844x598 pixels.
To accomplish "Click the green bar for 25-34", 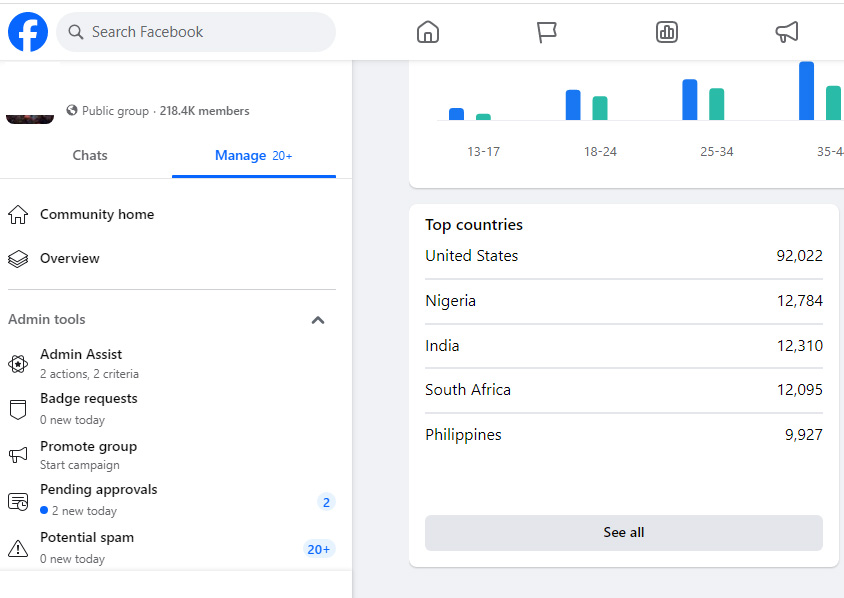I will pyautogui.click(x=716, y=104).
